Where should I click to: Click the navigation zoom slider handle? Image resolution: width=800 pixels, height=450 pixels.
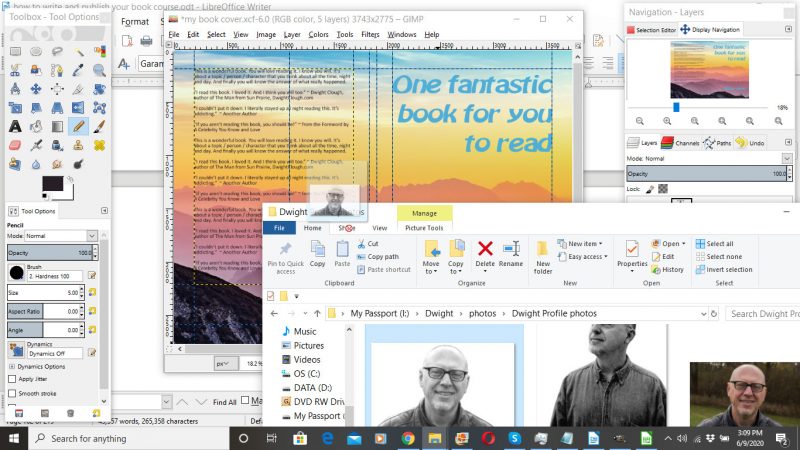(x=676, y=107)
